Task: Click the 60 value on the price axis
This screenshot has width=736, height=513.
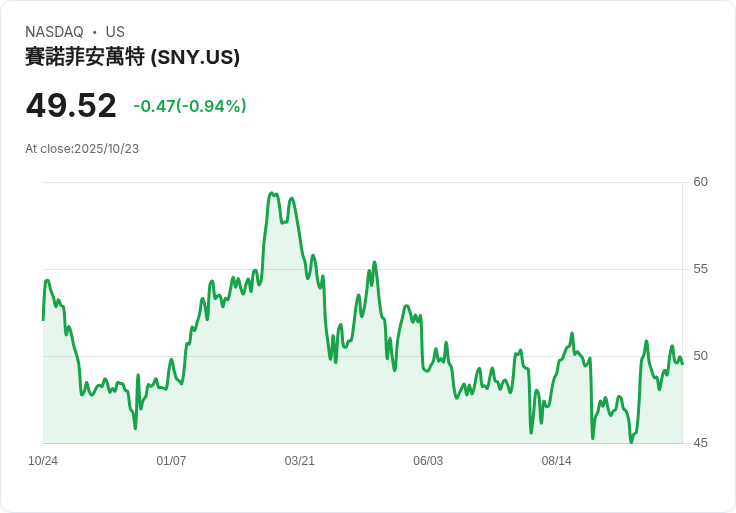Action: pyautogui.click(x=701, y=182)
